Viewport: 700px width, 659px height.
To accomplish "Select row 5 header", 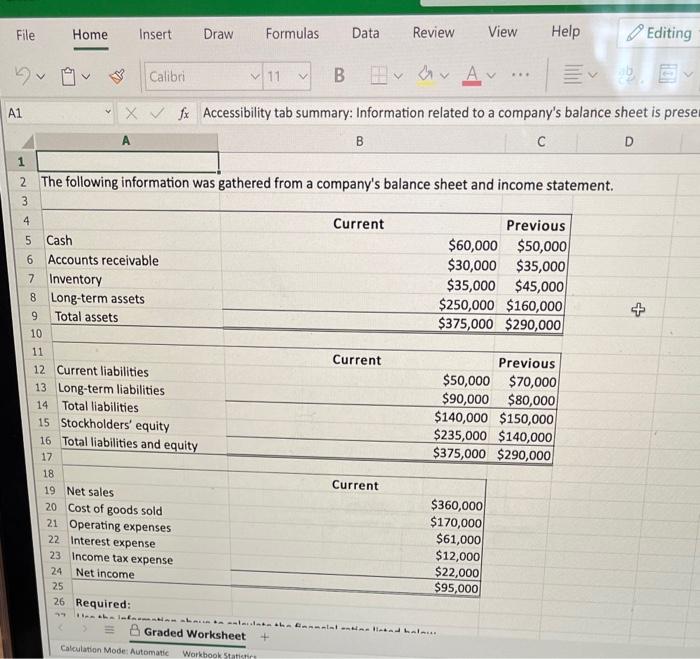I will (28, 240).
